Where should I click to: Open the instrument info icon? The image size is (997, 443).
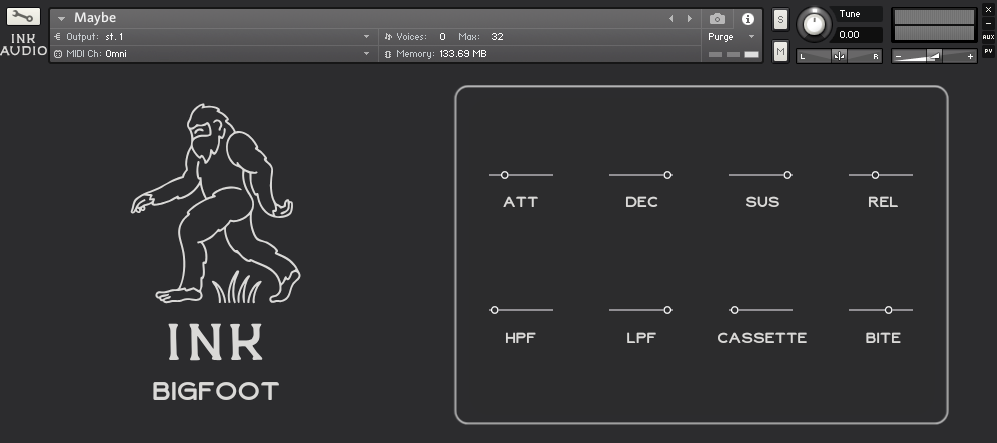tap(747, 19)
